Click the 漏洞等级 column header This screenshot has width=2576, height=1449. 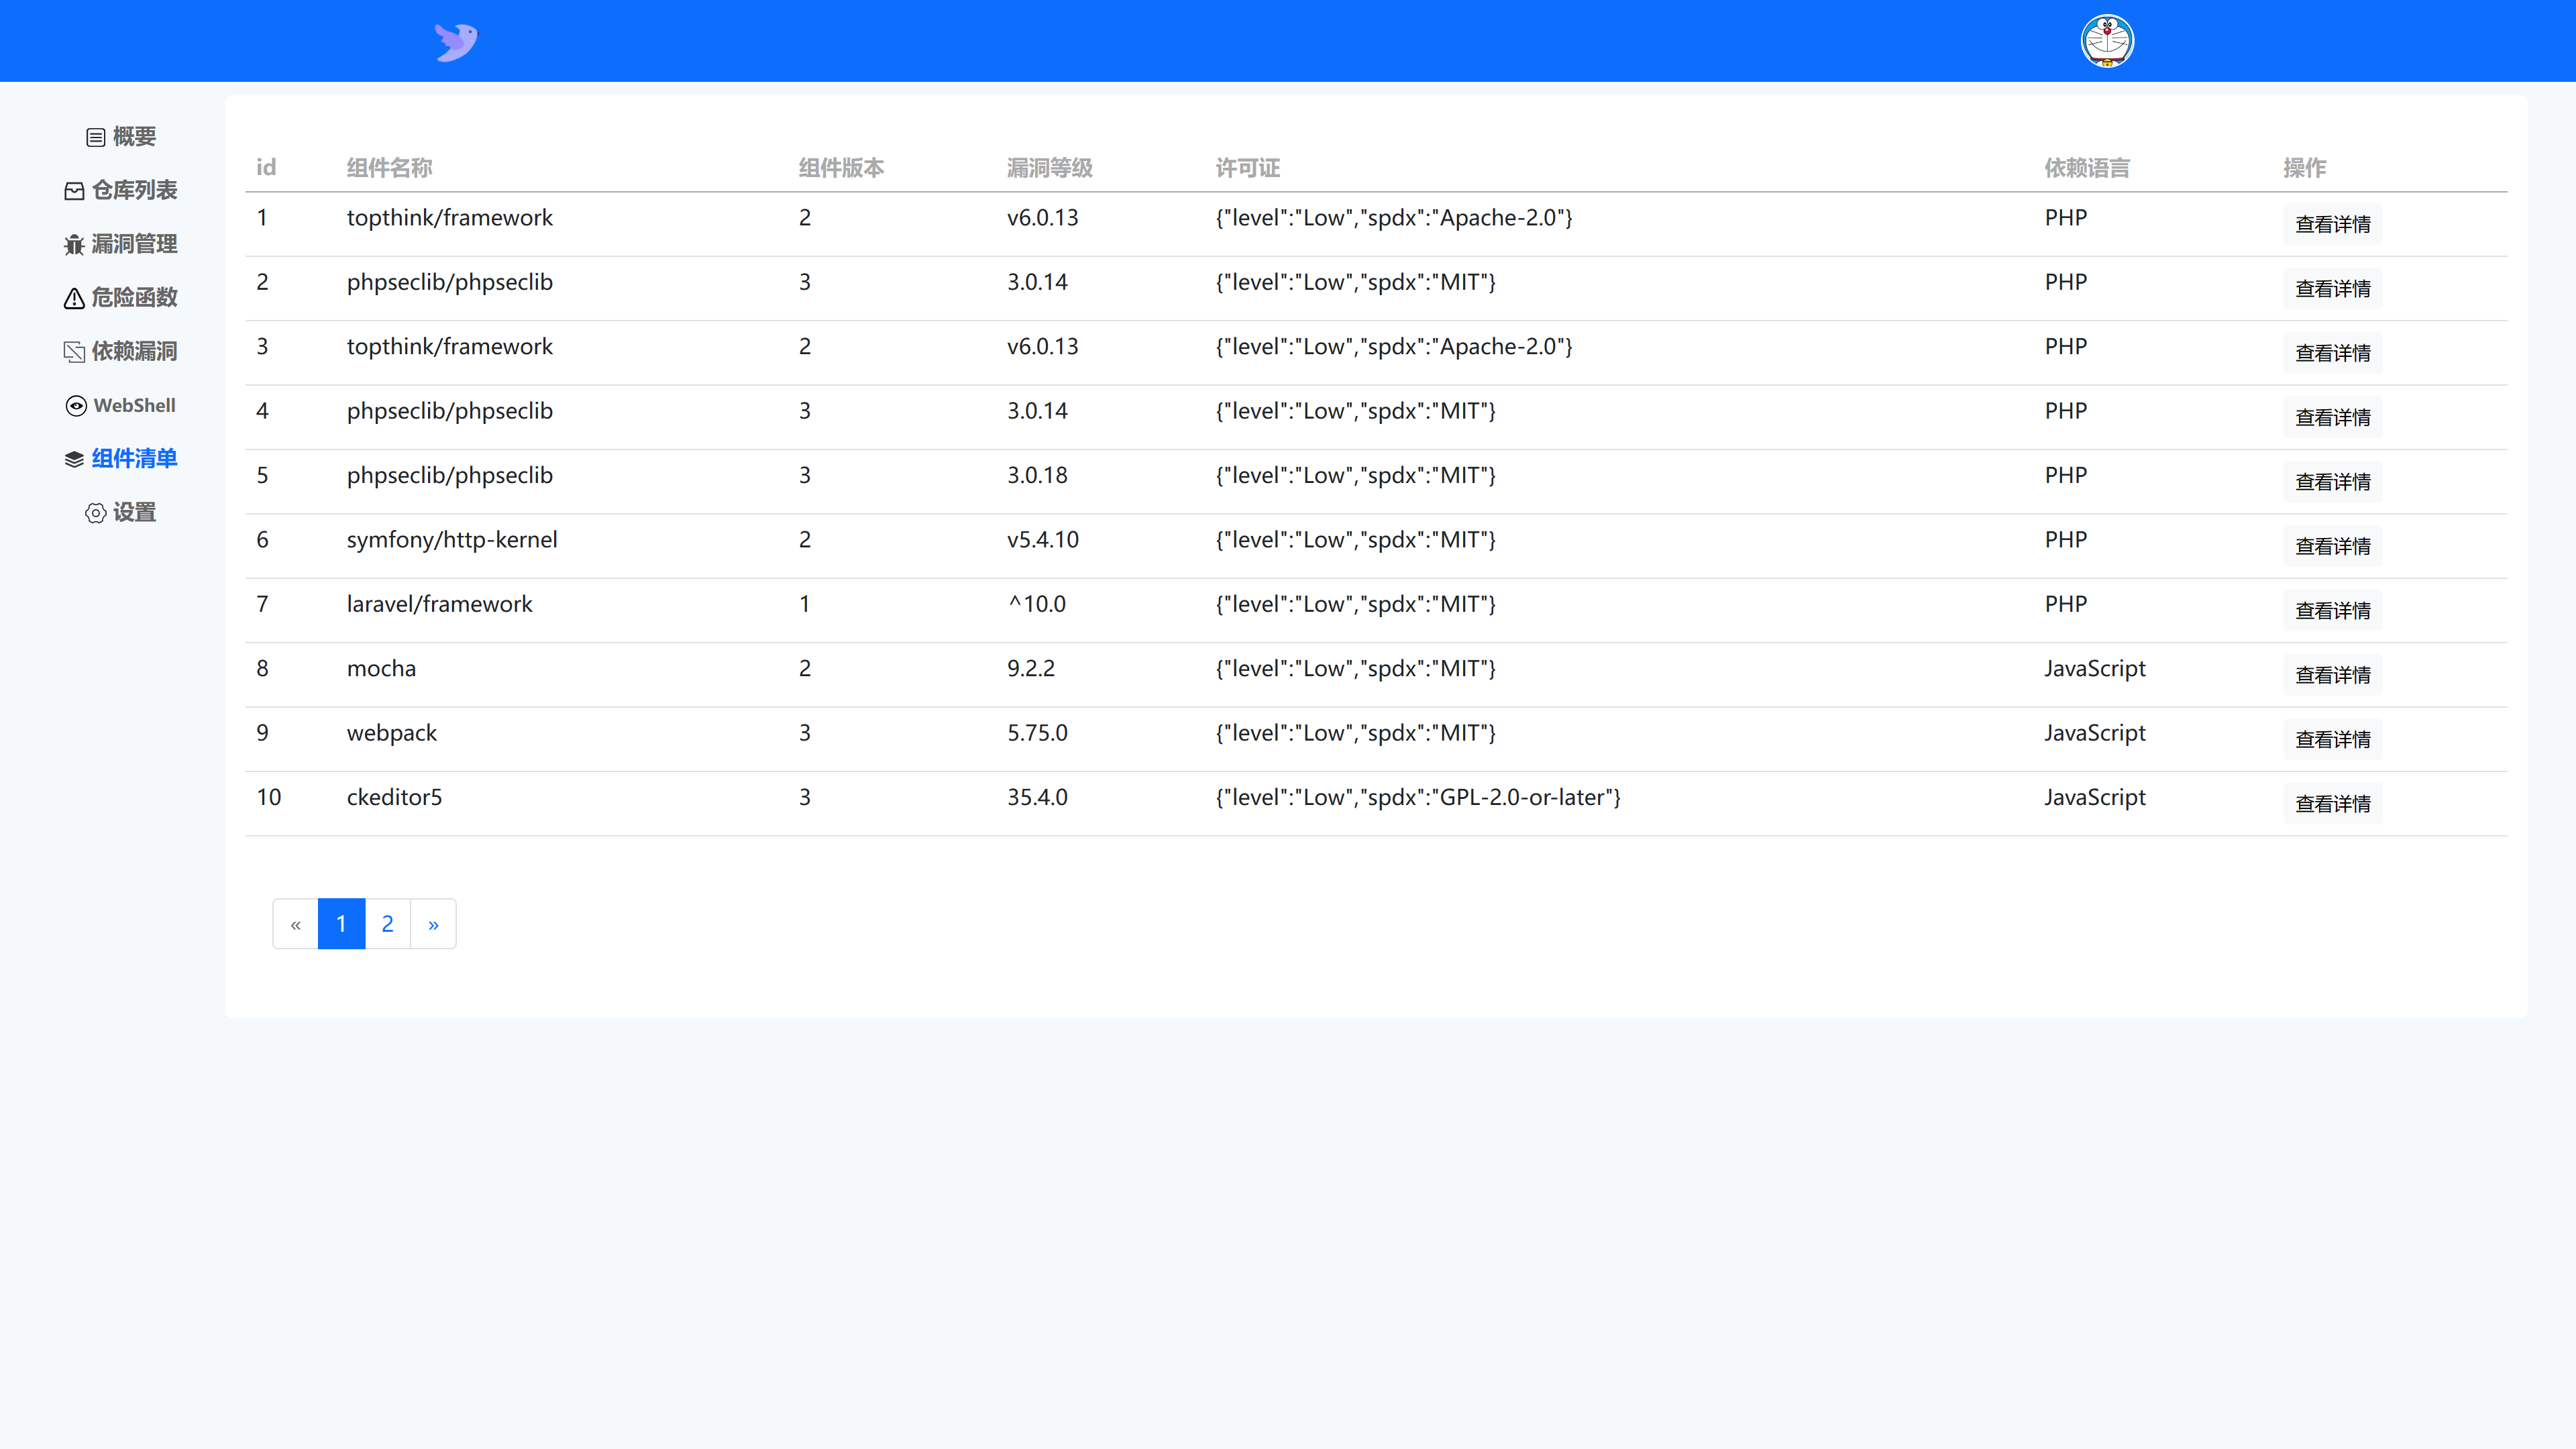coord(1049,168)
